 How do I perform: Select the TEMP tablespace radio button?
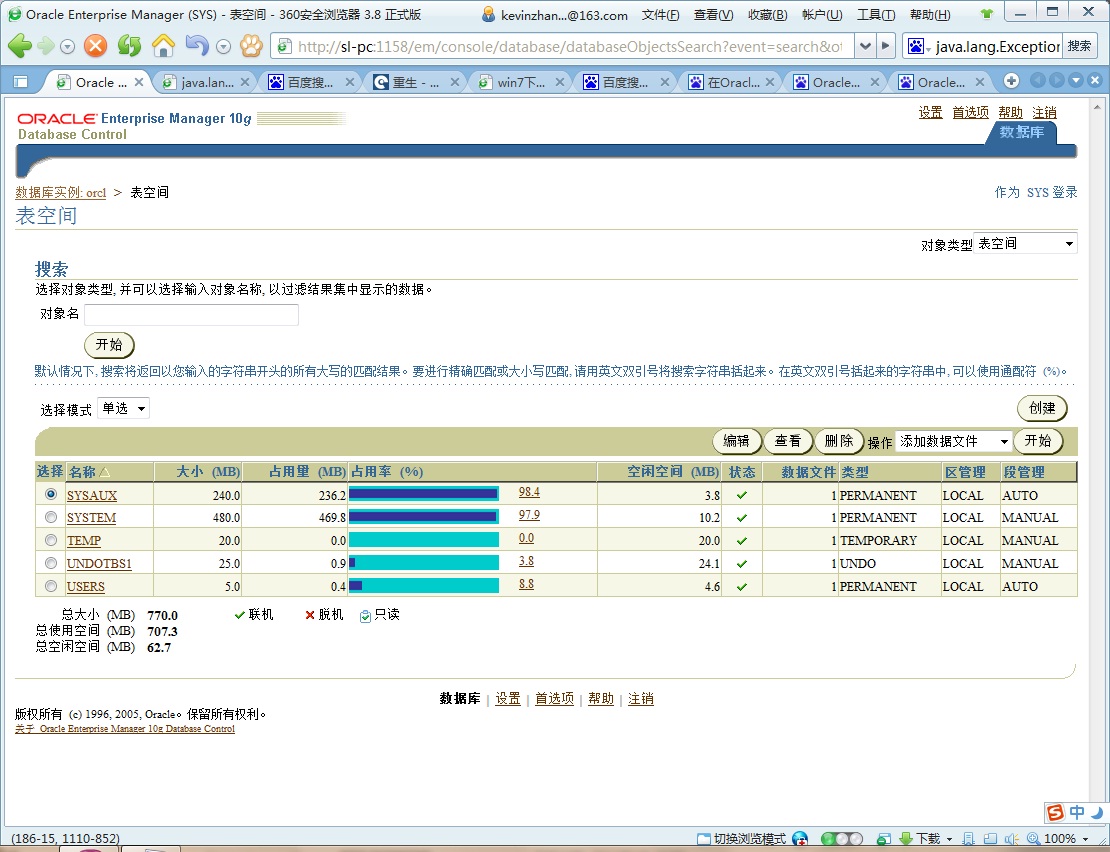(50, 539)
